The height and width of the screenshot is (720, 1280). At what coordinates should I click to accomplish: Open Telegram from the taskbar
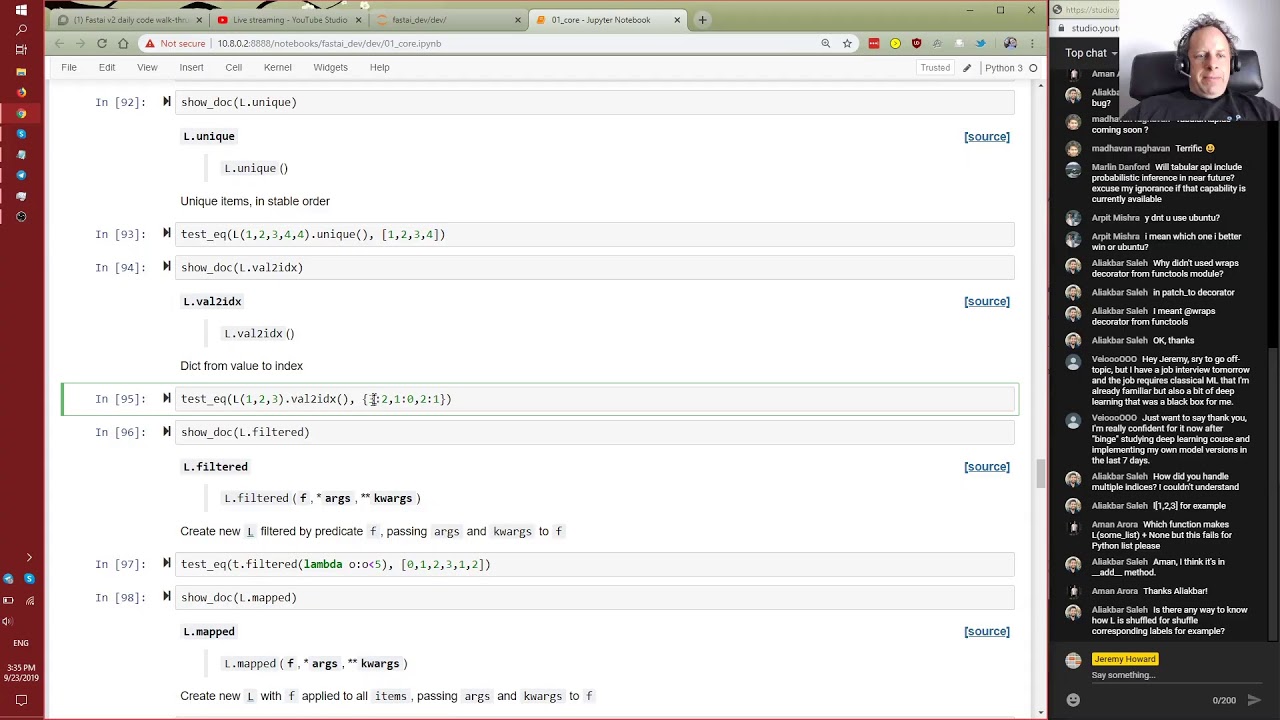point(21,175)
